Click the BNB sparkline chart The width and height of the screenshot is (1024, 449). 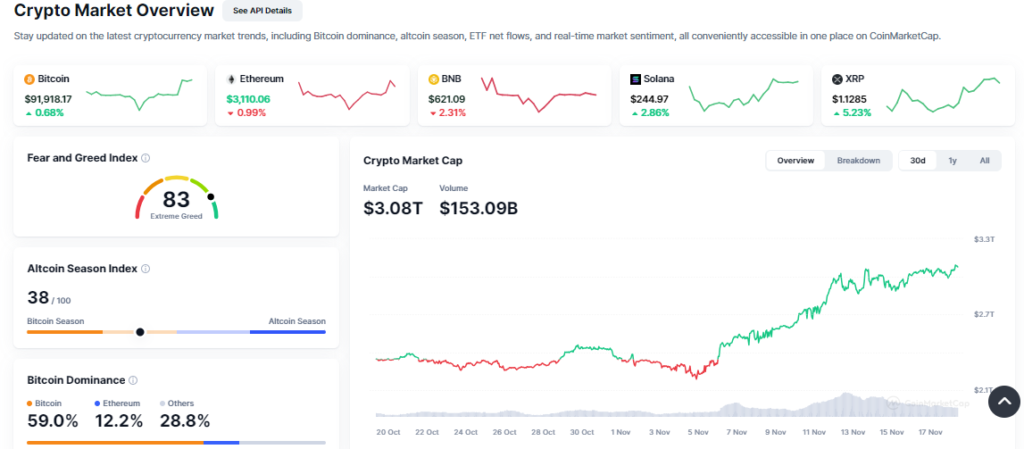[x=539, y=95]
